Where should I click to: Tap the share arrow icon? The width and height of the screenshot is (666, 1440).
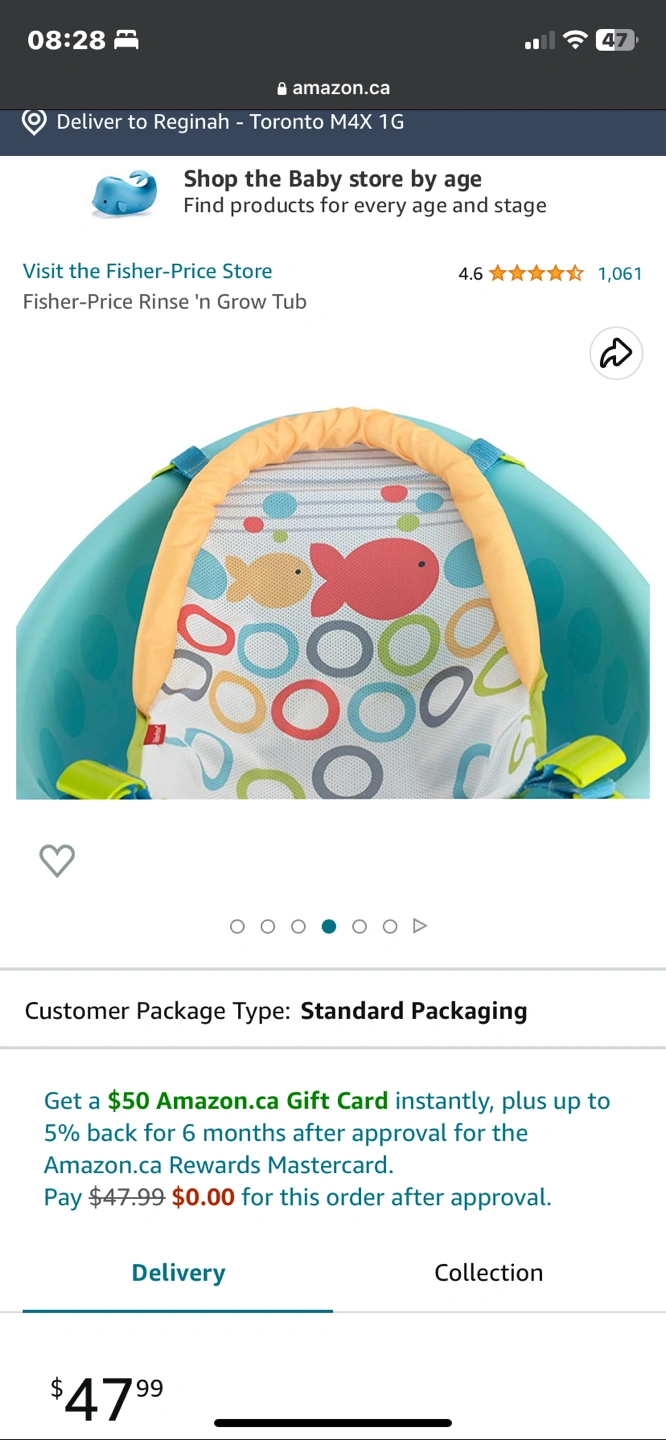click(616, 353)
